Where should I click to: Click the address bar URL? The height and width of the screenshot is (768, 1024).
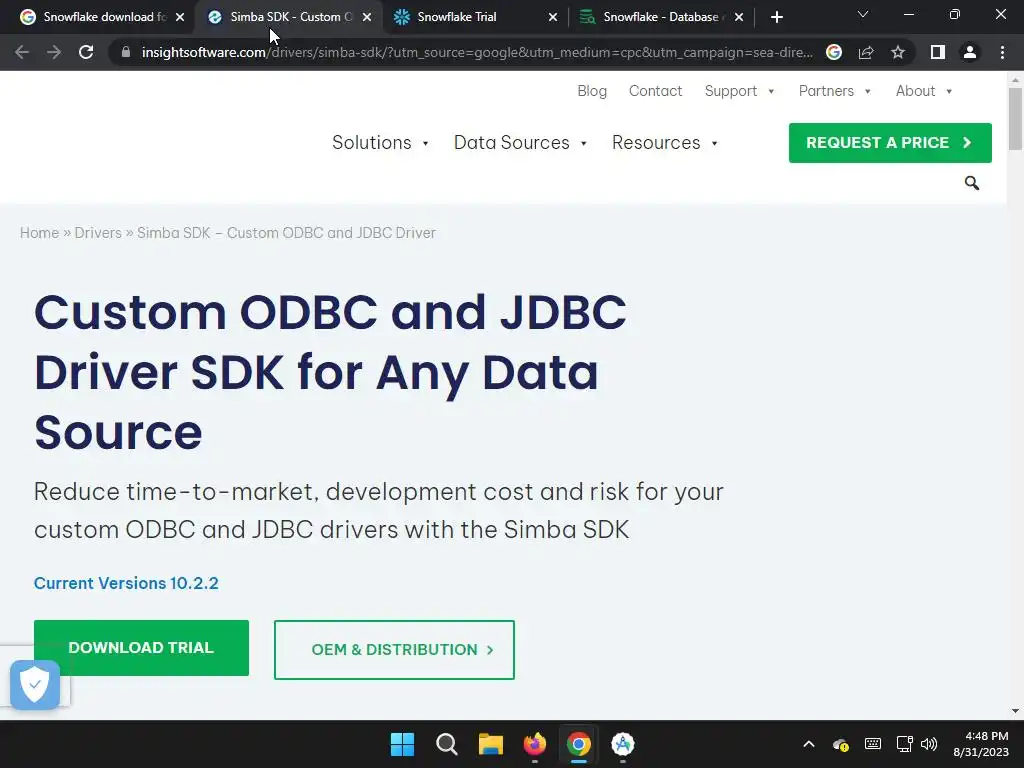(477, 52)
